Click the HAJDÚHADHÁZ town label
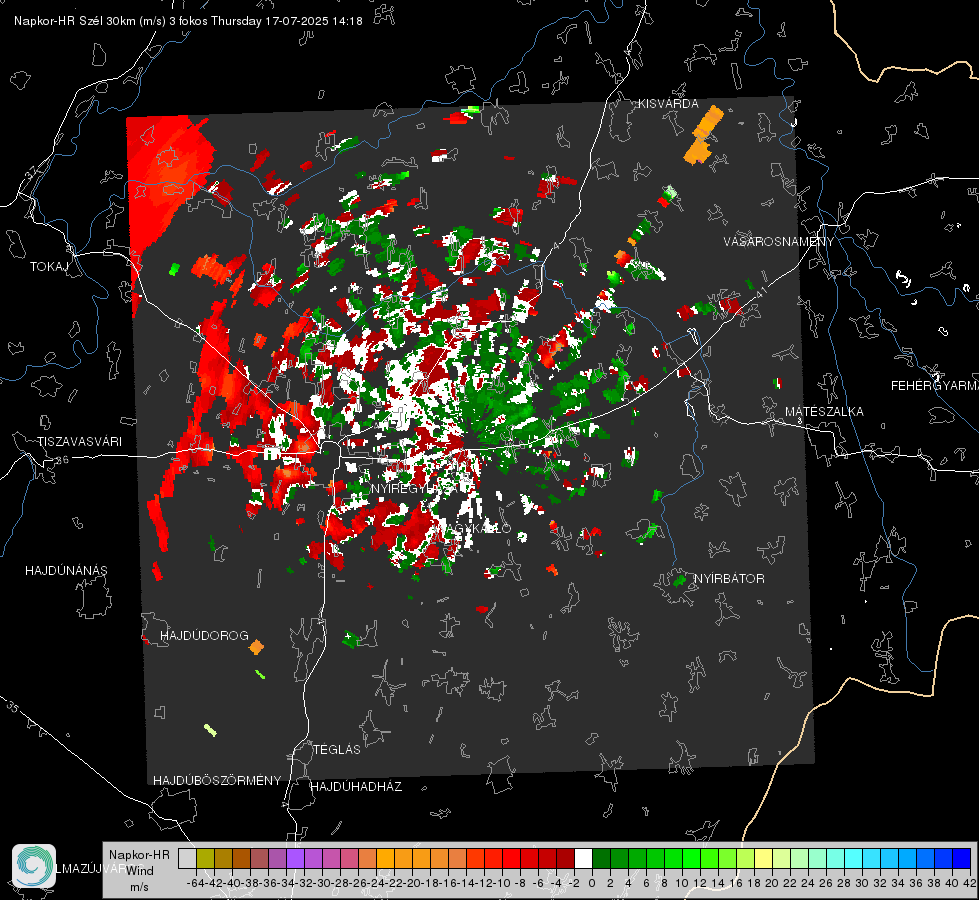Image resolution: width=979 pixels, height=900 pixels. coord(356,787)
